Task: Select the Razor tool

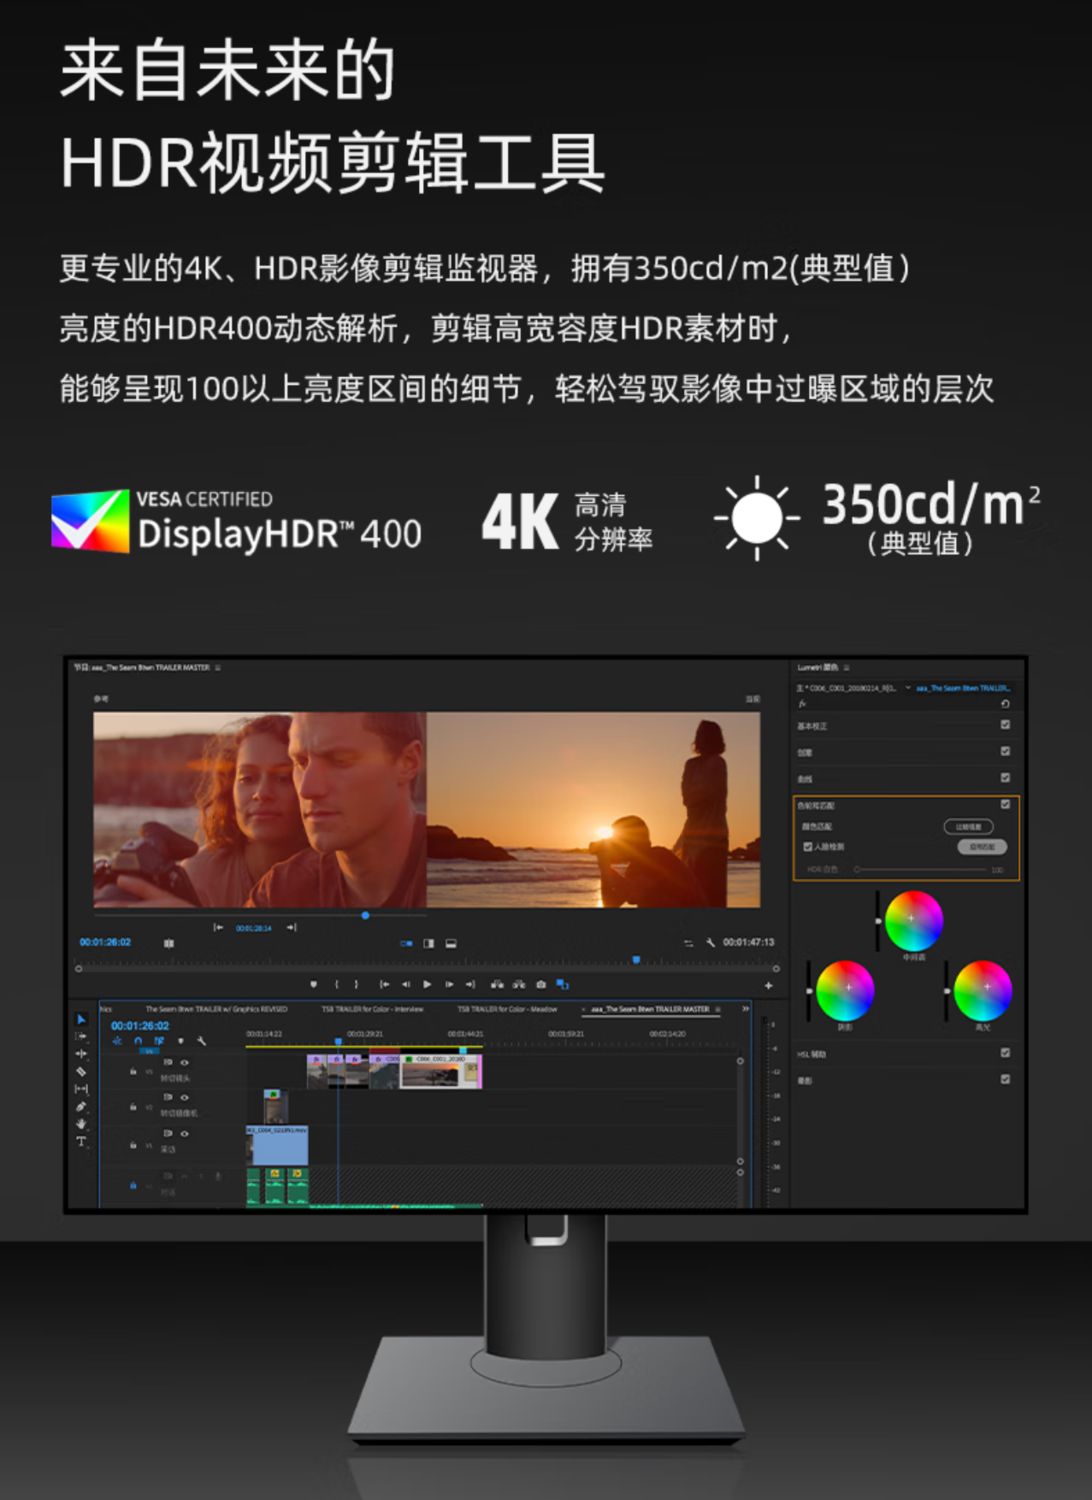Action: (x=81, y=1071)
